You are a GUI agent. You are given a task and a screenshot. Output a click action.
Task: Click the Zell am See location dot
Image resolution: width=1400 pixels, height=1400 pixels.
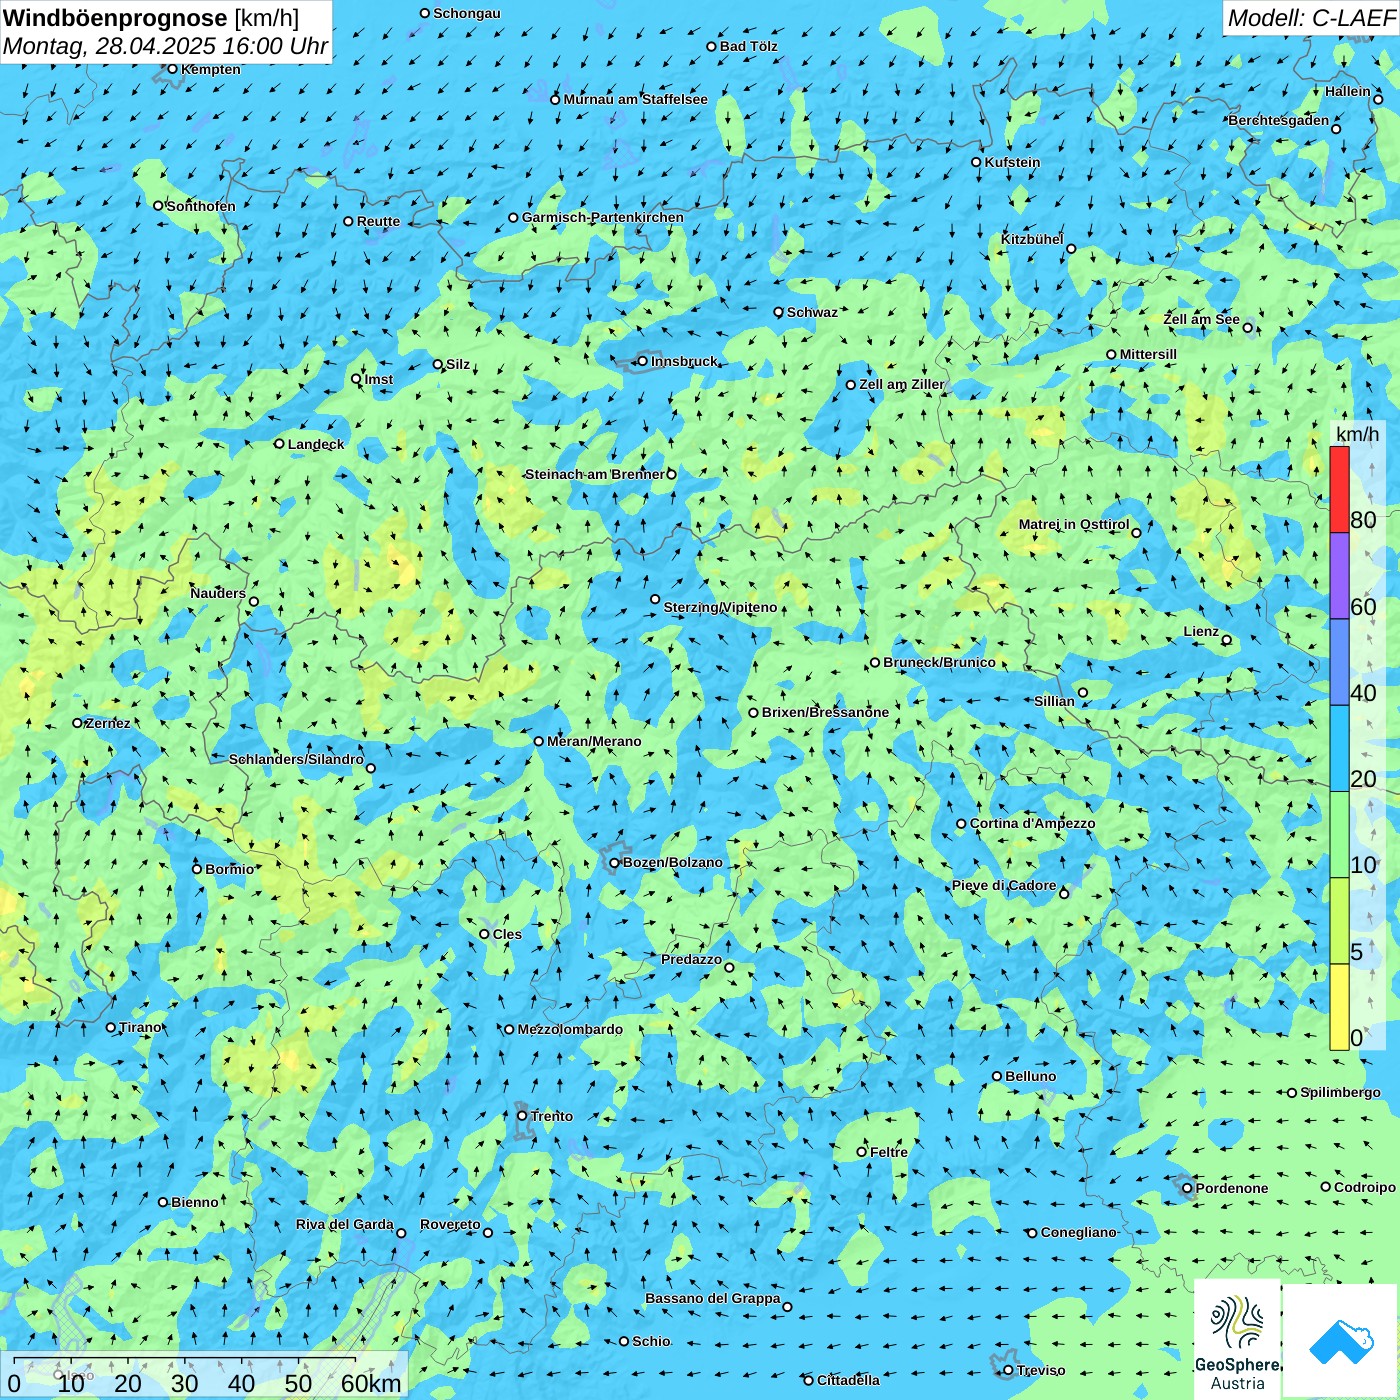point(1248,327)
